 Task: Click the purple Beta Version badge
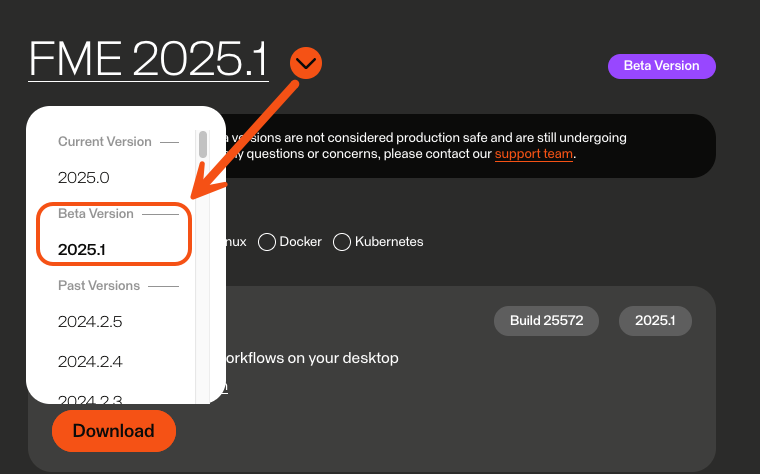click(x=662, y=66)
